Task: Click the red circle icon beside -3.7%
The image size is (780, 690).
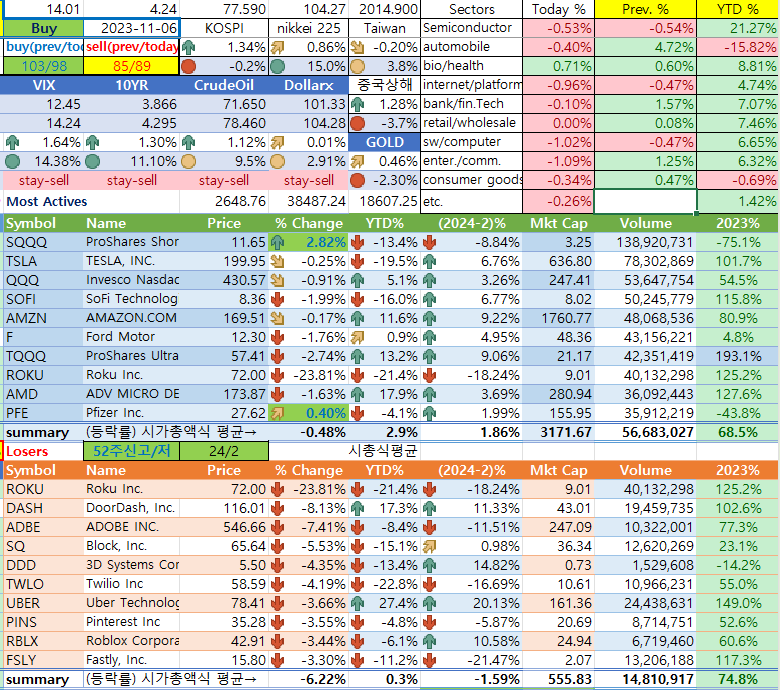Action: [x=357, y=123]
